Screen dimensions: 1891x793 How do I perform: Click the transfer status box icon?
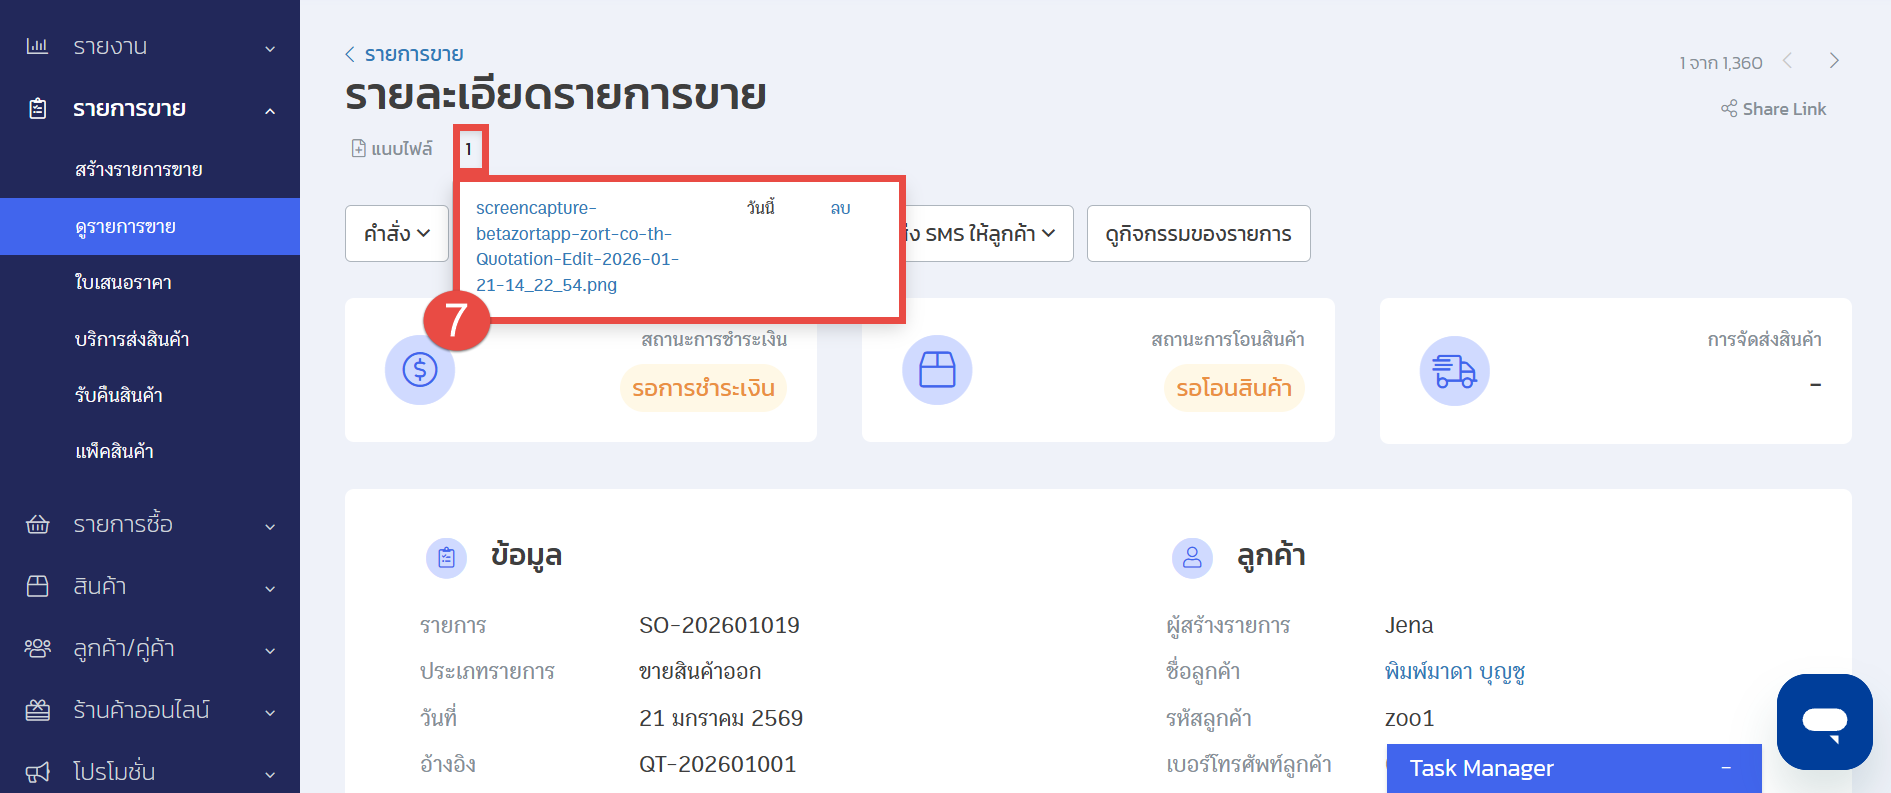pos(937,370)
